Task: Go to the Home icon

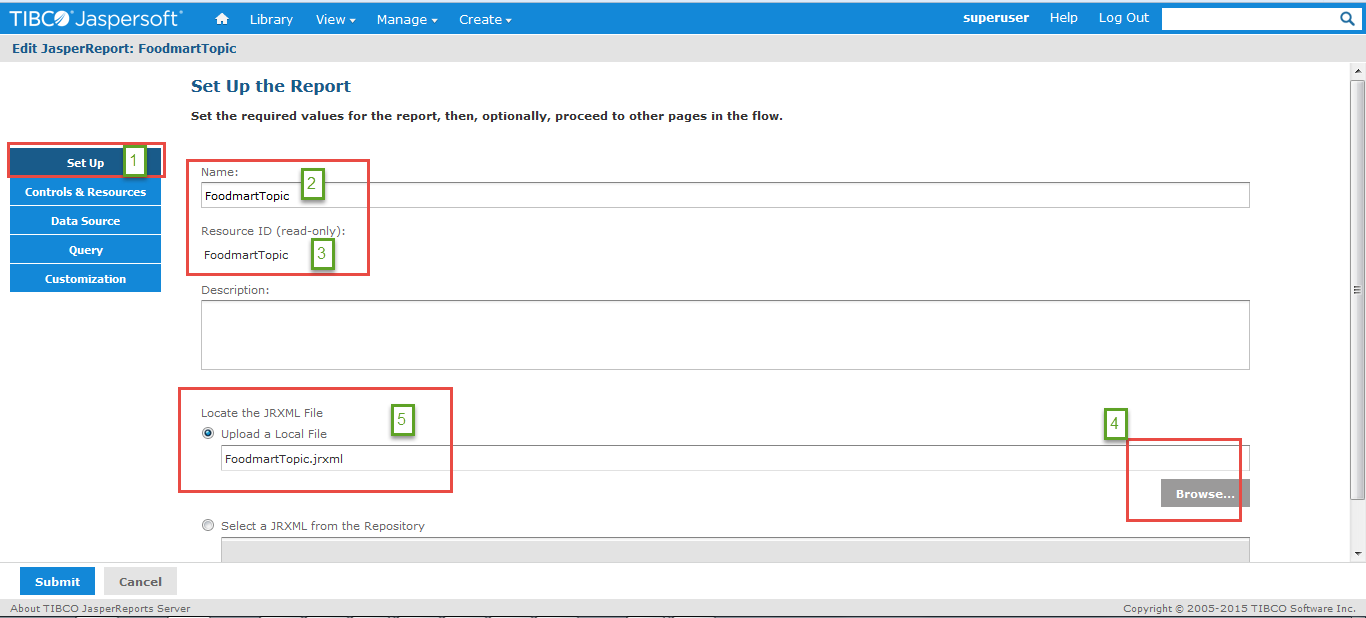Action: [x=222, y=19]
